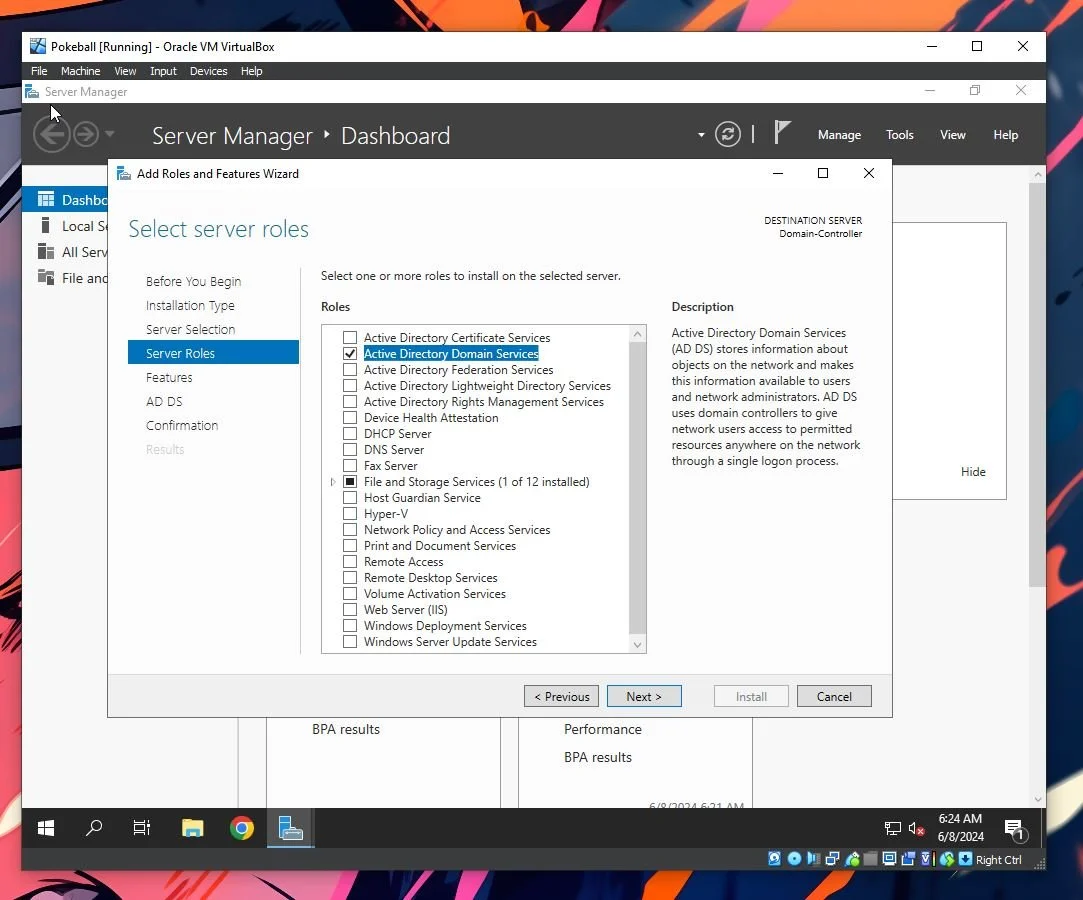
Task: Go to the Features step
Action: coord(169,377)
